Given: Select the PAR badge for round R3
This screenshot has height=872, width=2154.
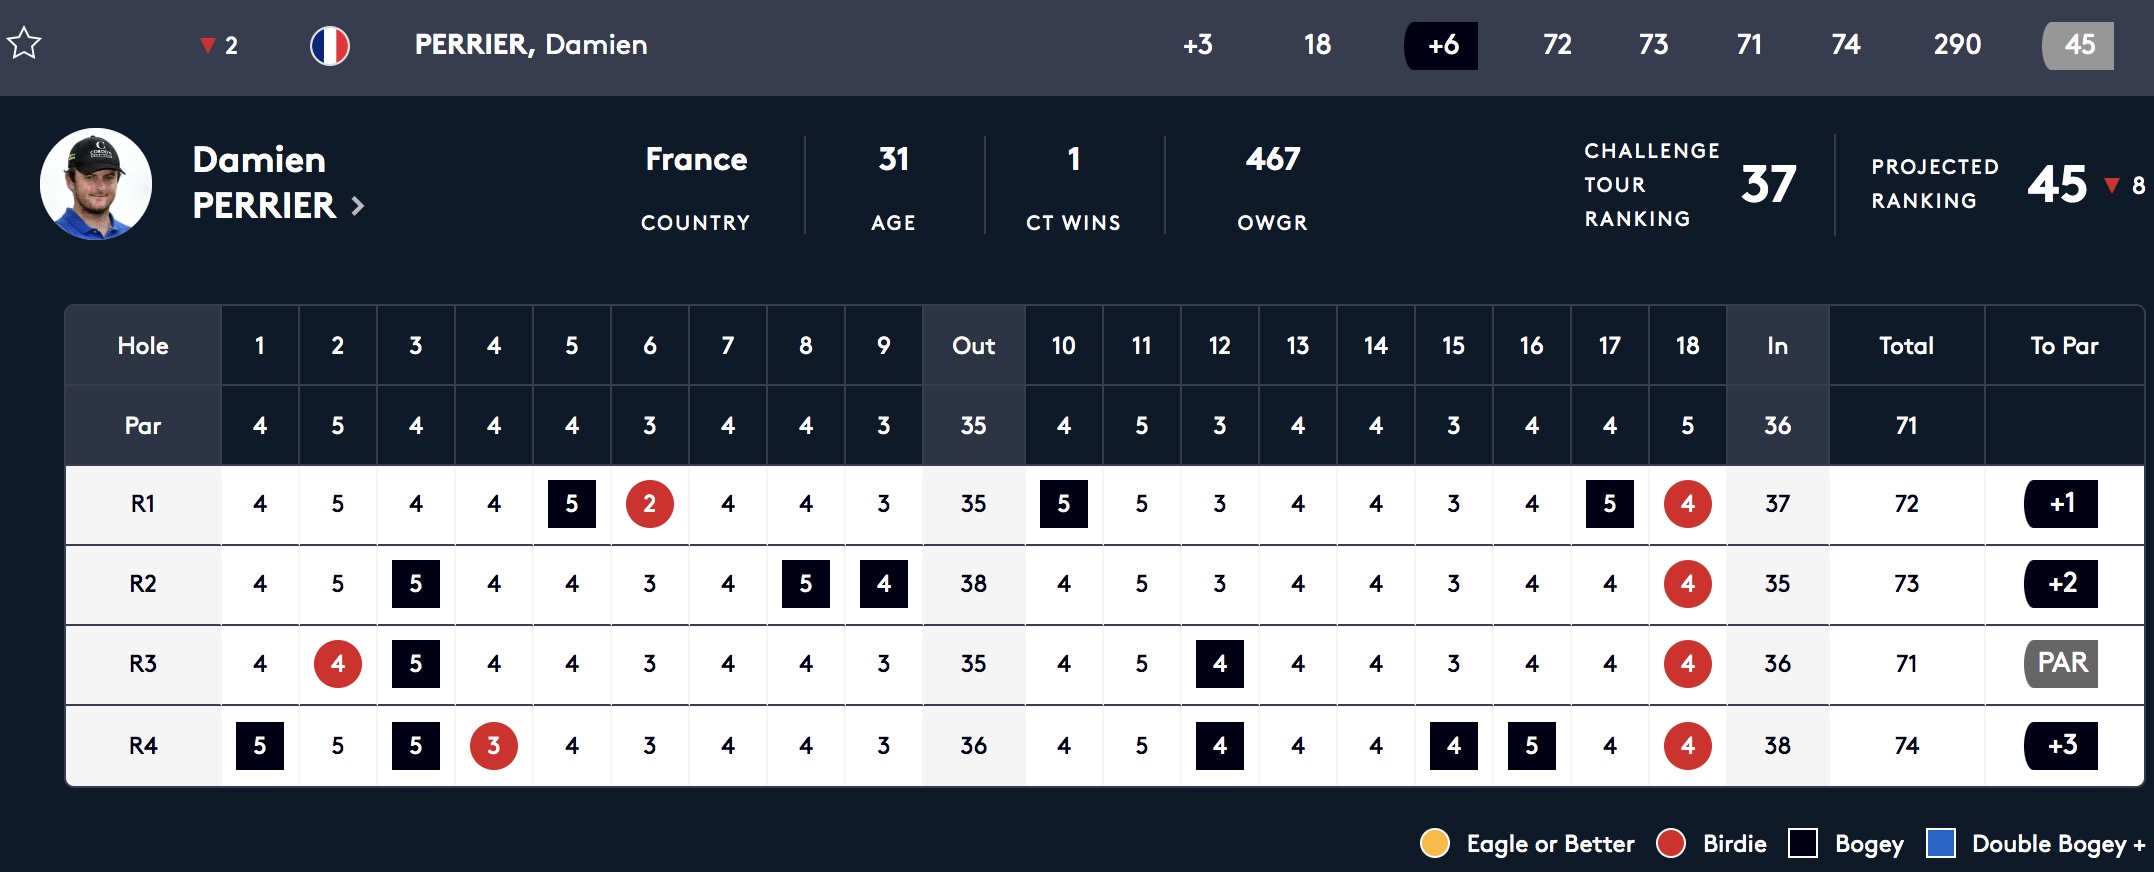Looking at the screenshot, I should coord(2061,664).
